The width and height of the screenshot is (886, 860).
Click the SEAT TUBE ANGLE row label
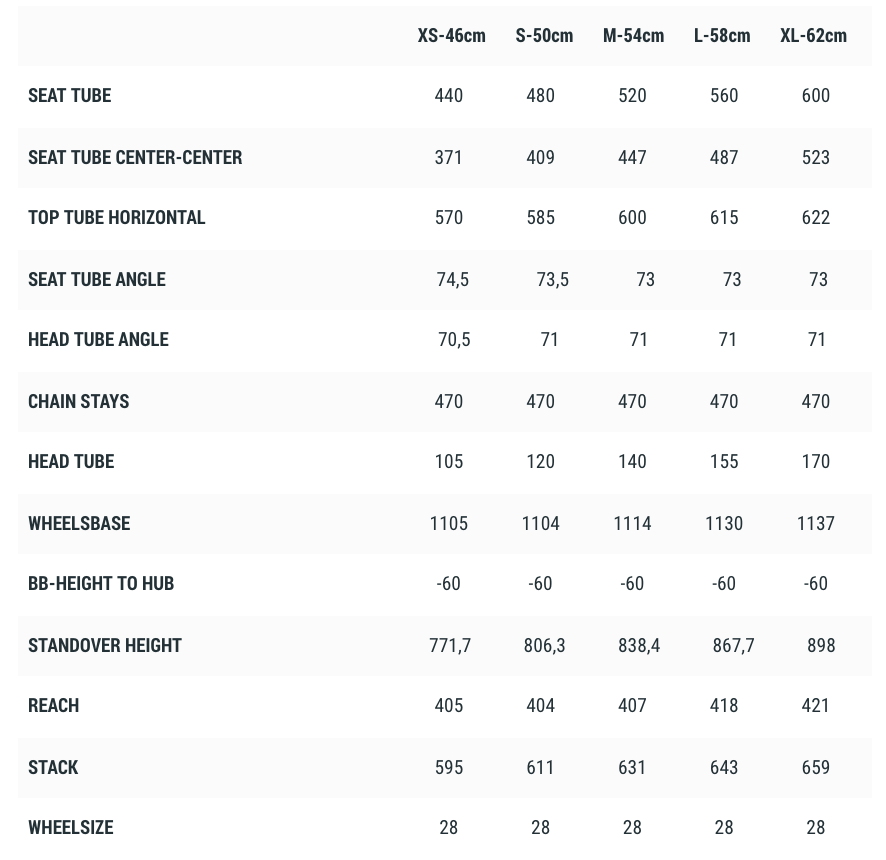97,280
